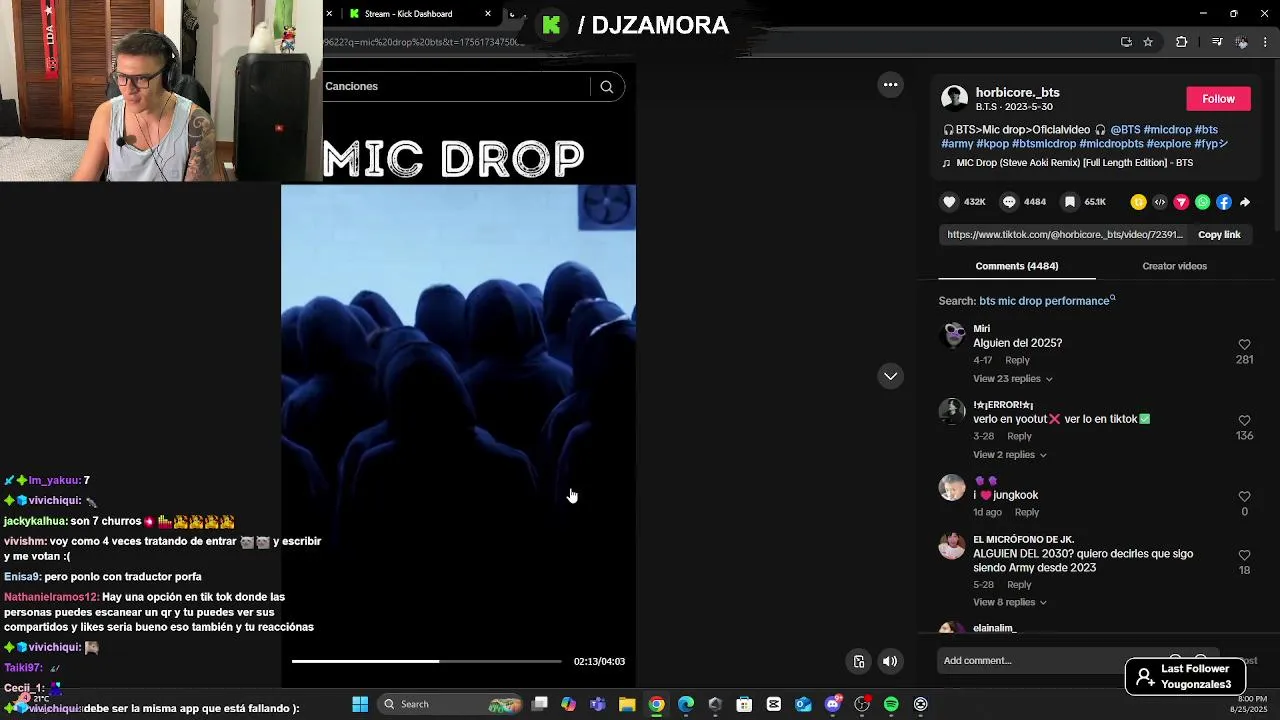This screenshot has width=1280, height=720.
Task: Click the yellow repost icon
Action: coord(1138,202)
